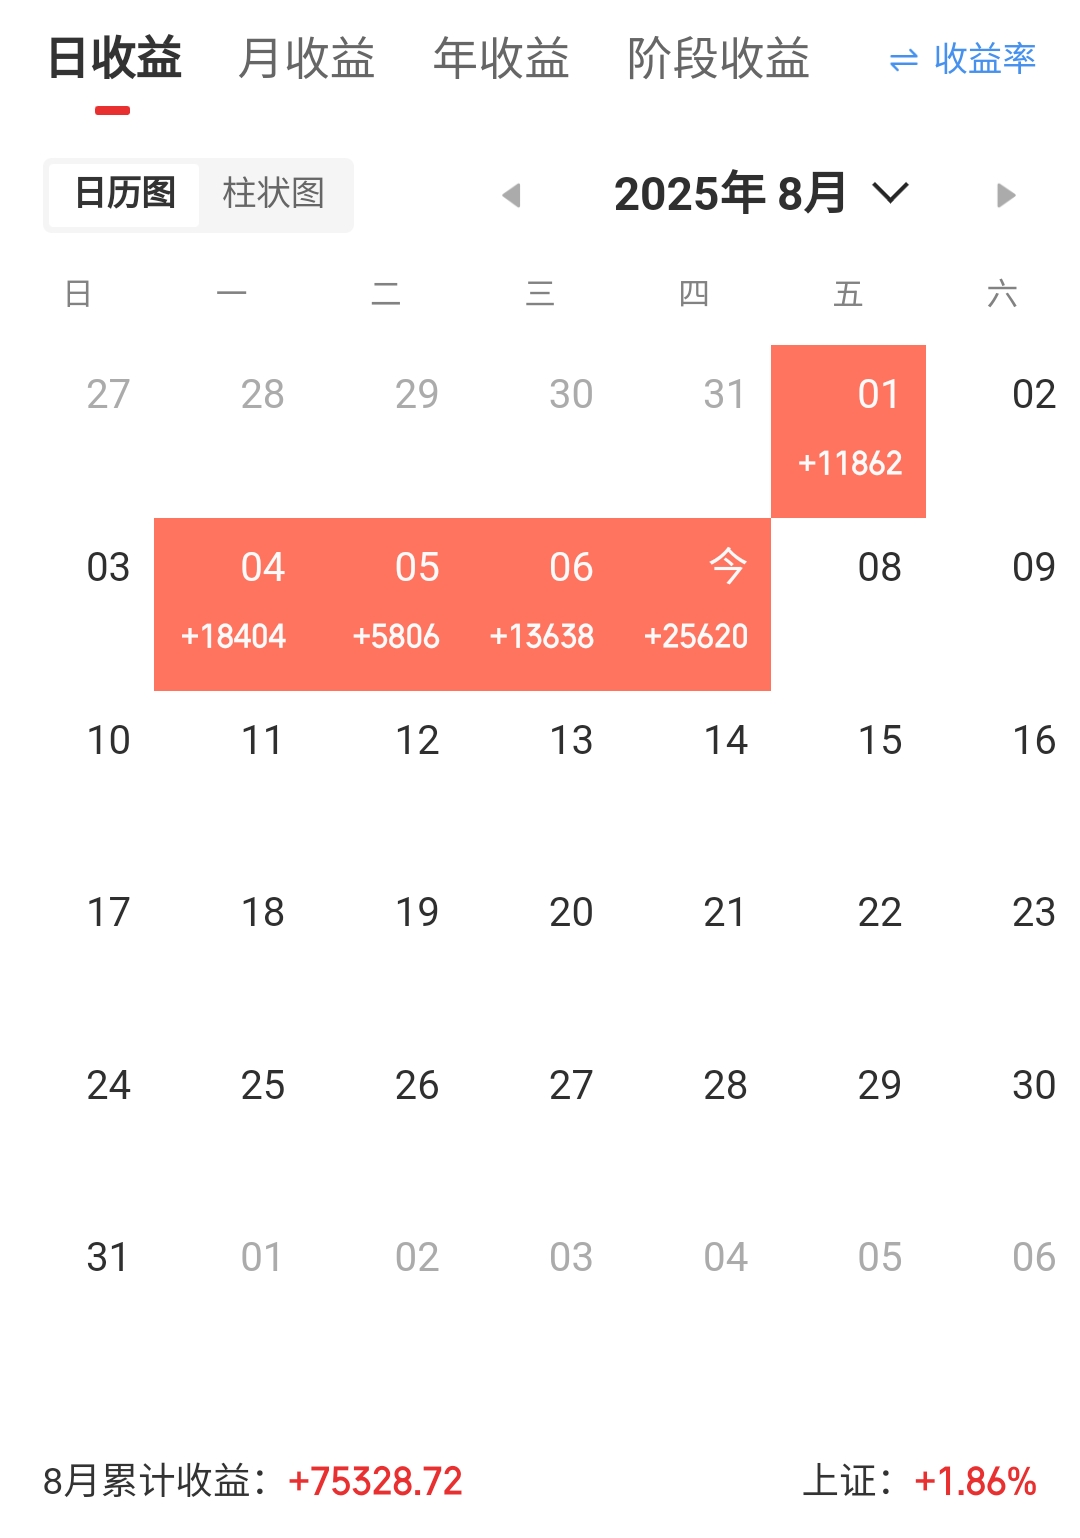
Task: Tap the 上证 index +1.86% value
Action: click(x=975, y=1481)
